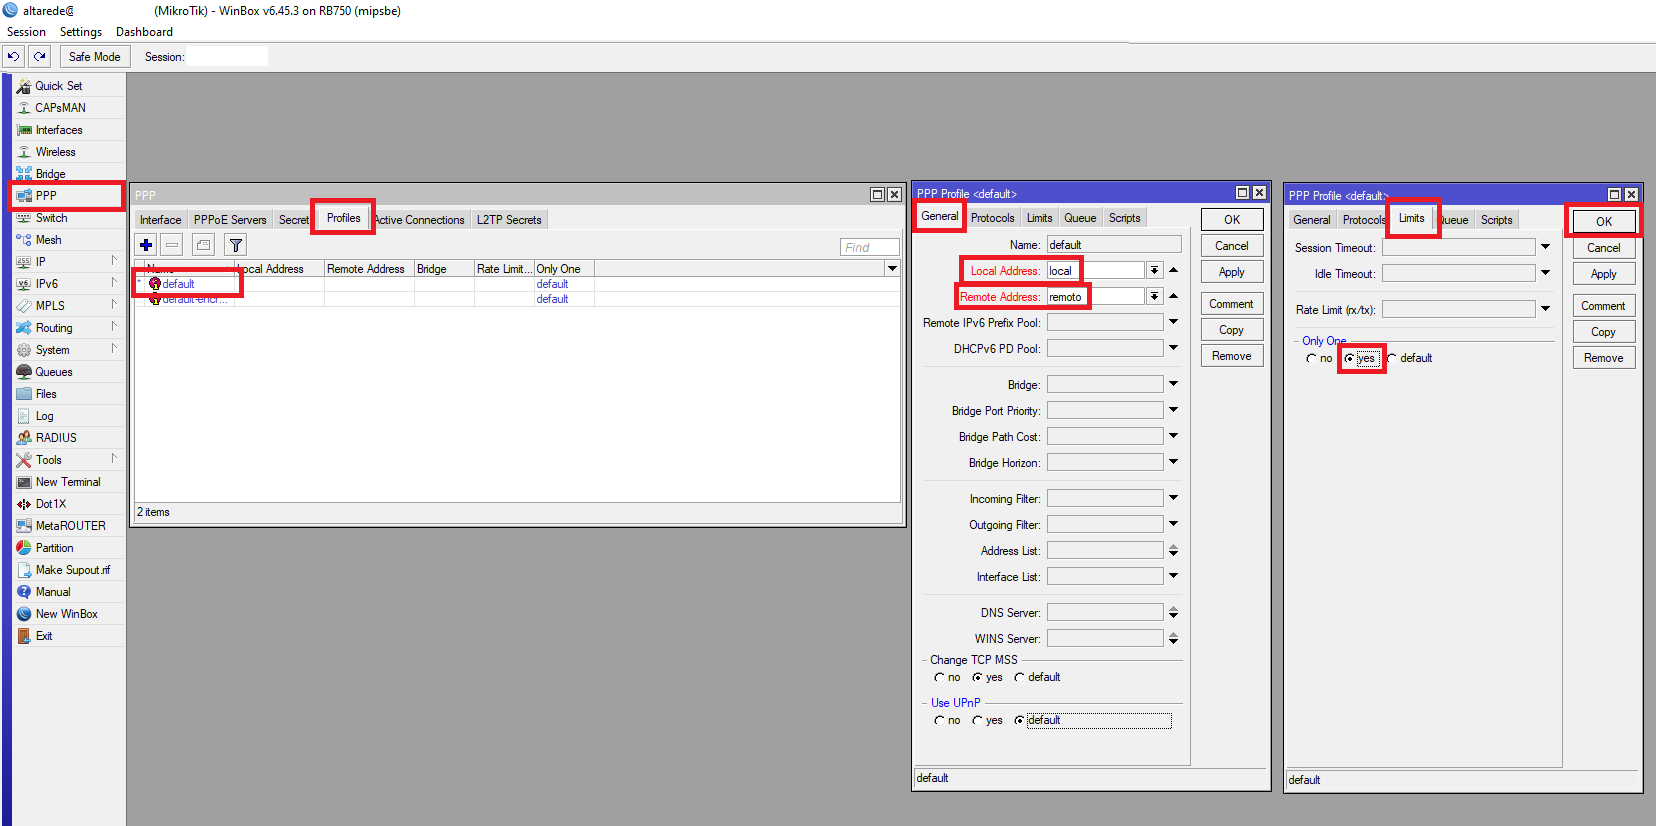1656x826 pixels.
Task: Expand the Remote IPv6 Prefix Pool field
Action: 1174,322
